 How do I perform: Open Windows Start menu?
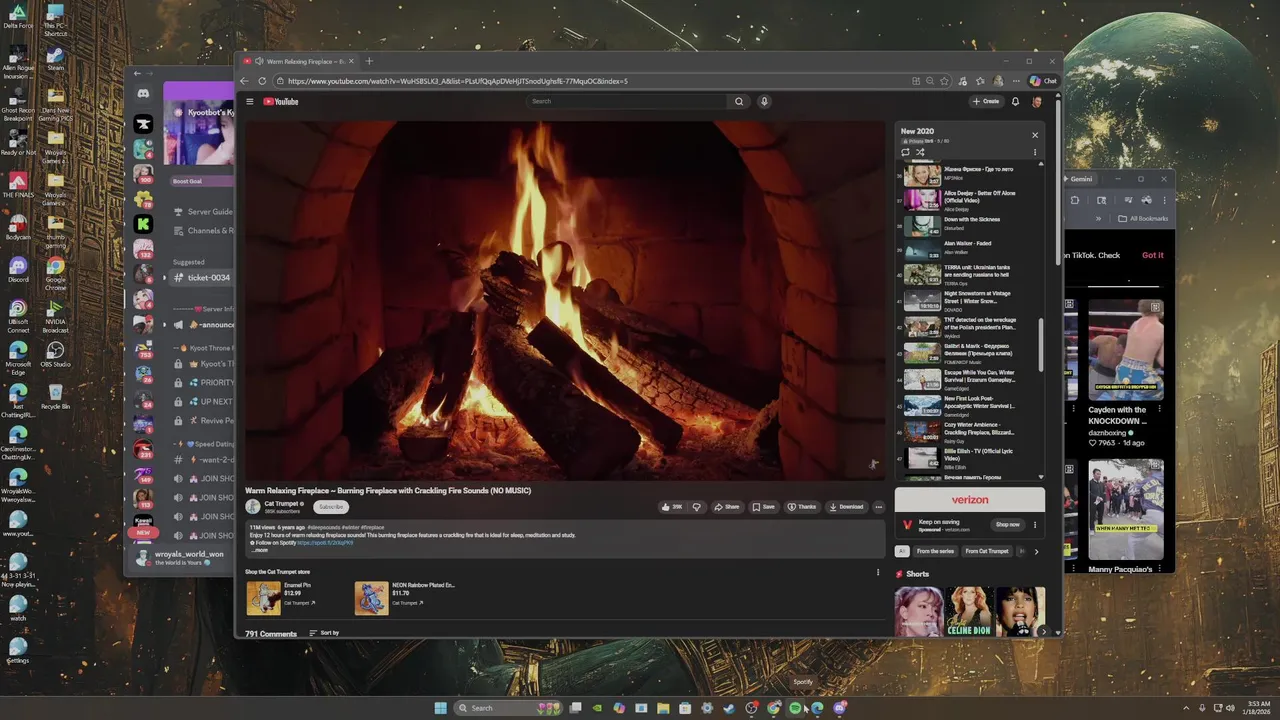440,708
